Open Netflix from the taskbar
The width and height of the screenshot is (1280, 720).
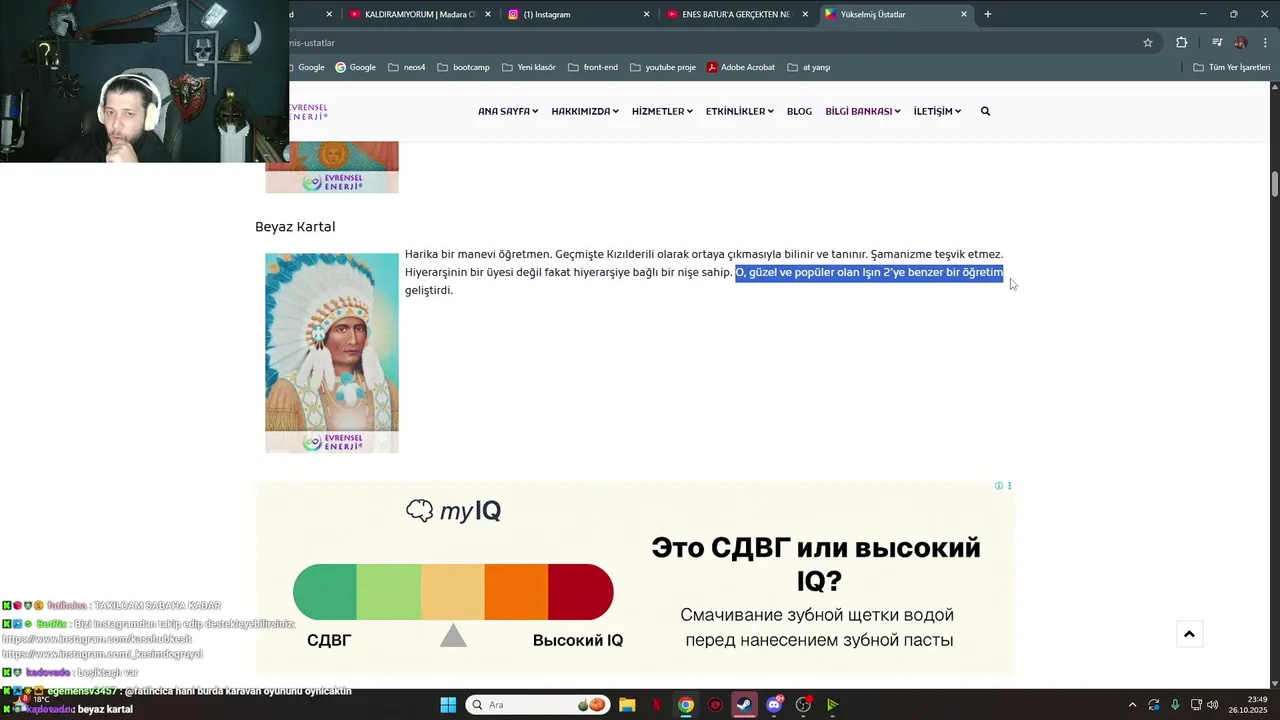[656, 705]
